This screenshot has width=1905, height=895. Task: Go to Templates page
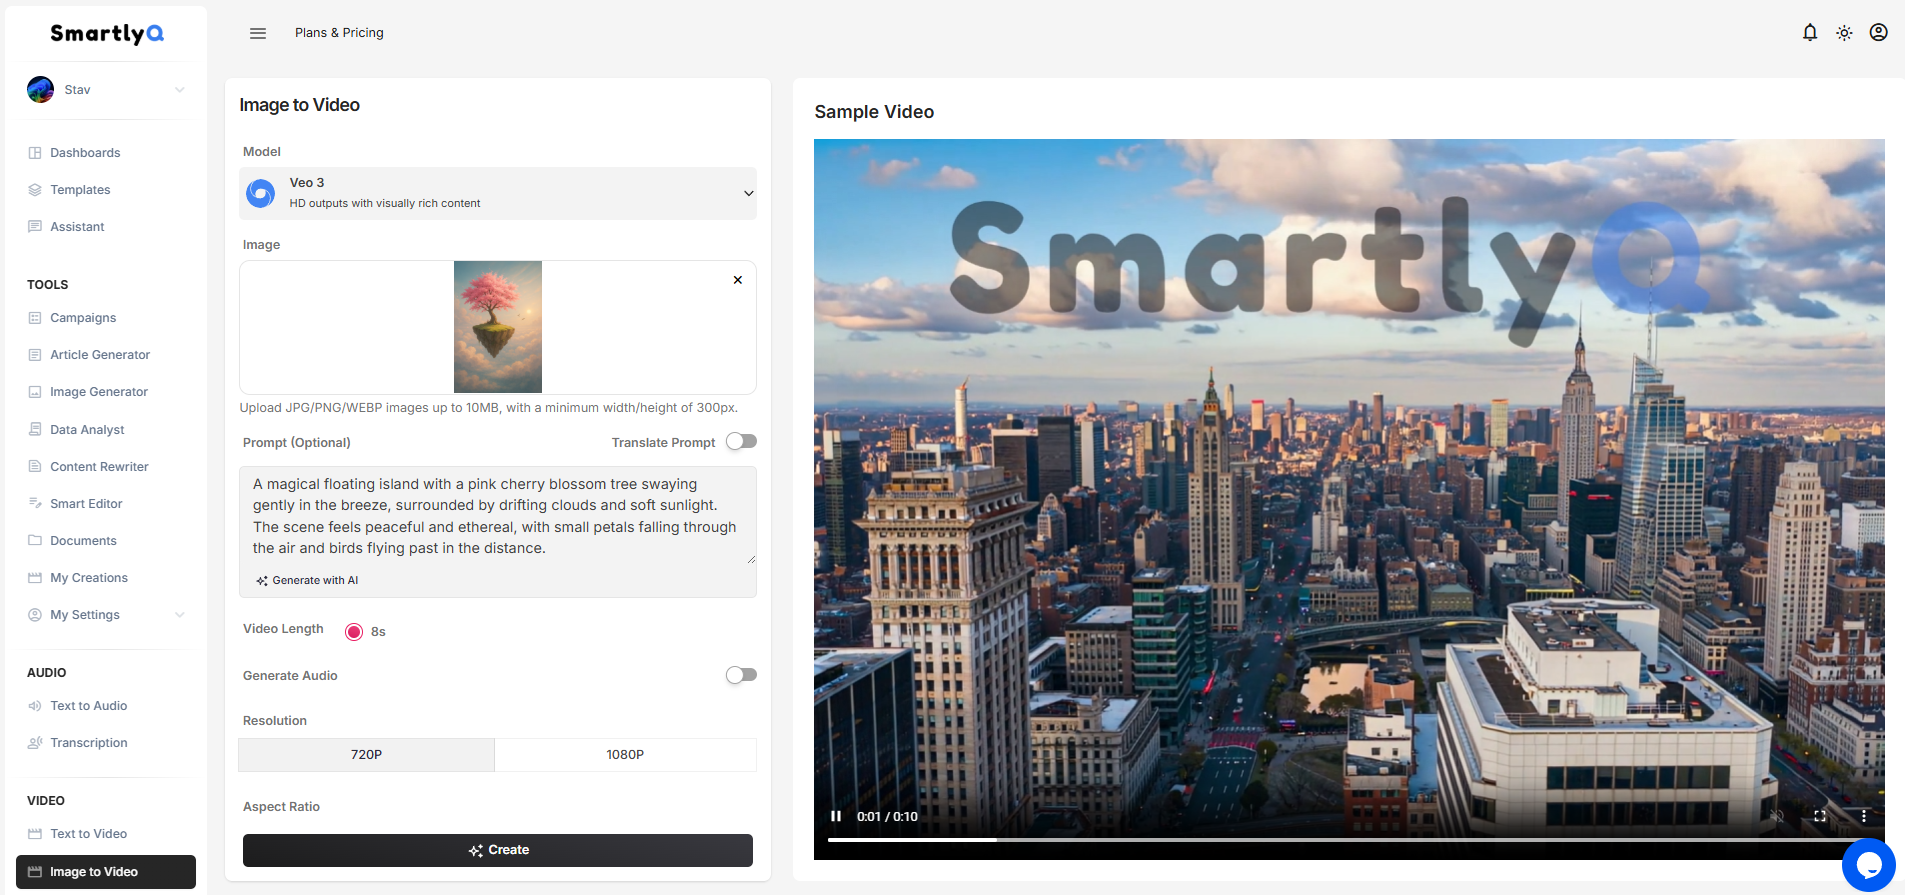tap(80, 190)
